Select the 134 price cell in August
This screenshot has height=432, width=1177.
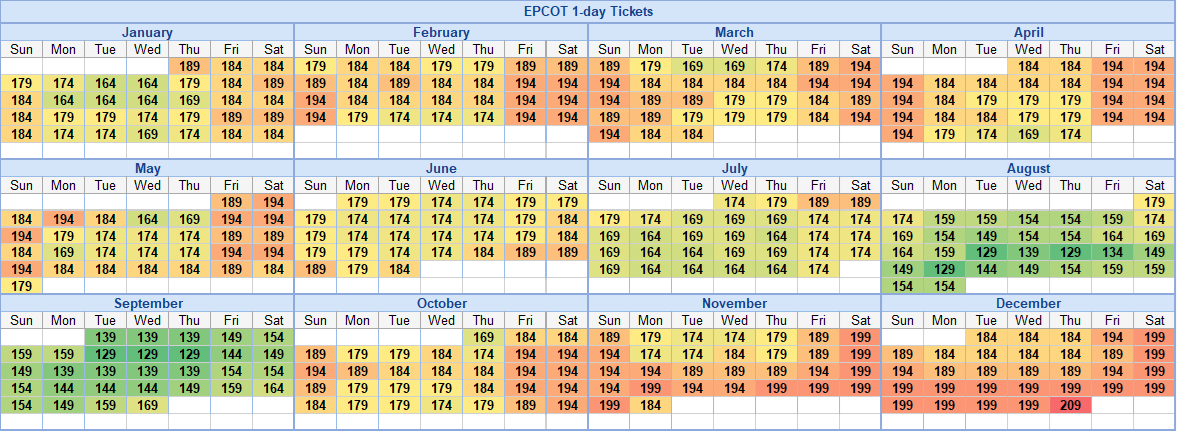coord(1113,252)
